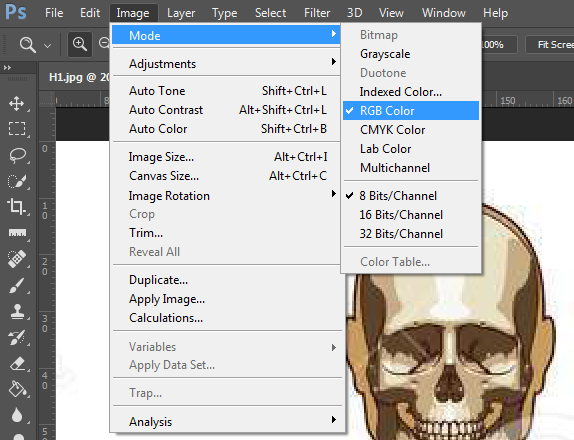This screenshot has height=440, width=574.
Task: Open the View menu
Action: click(x=391, y=13)
